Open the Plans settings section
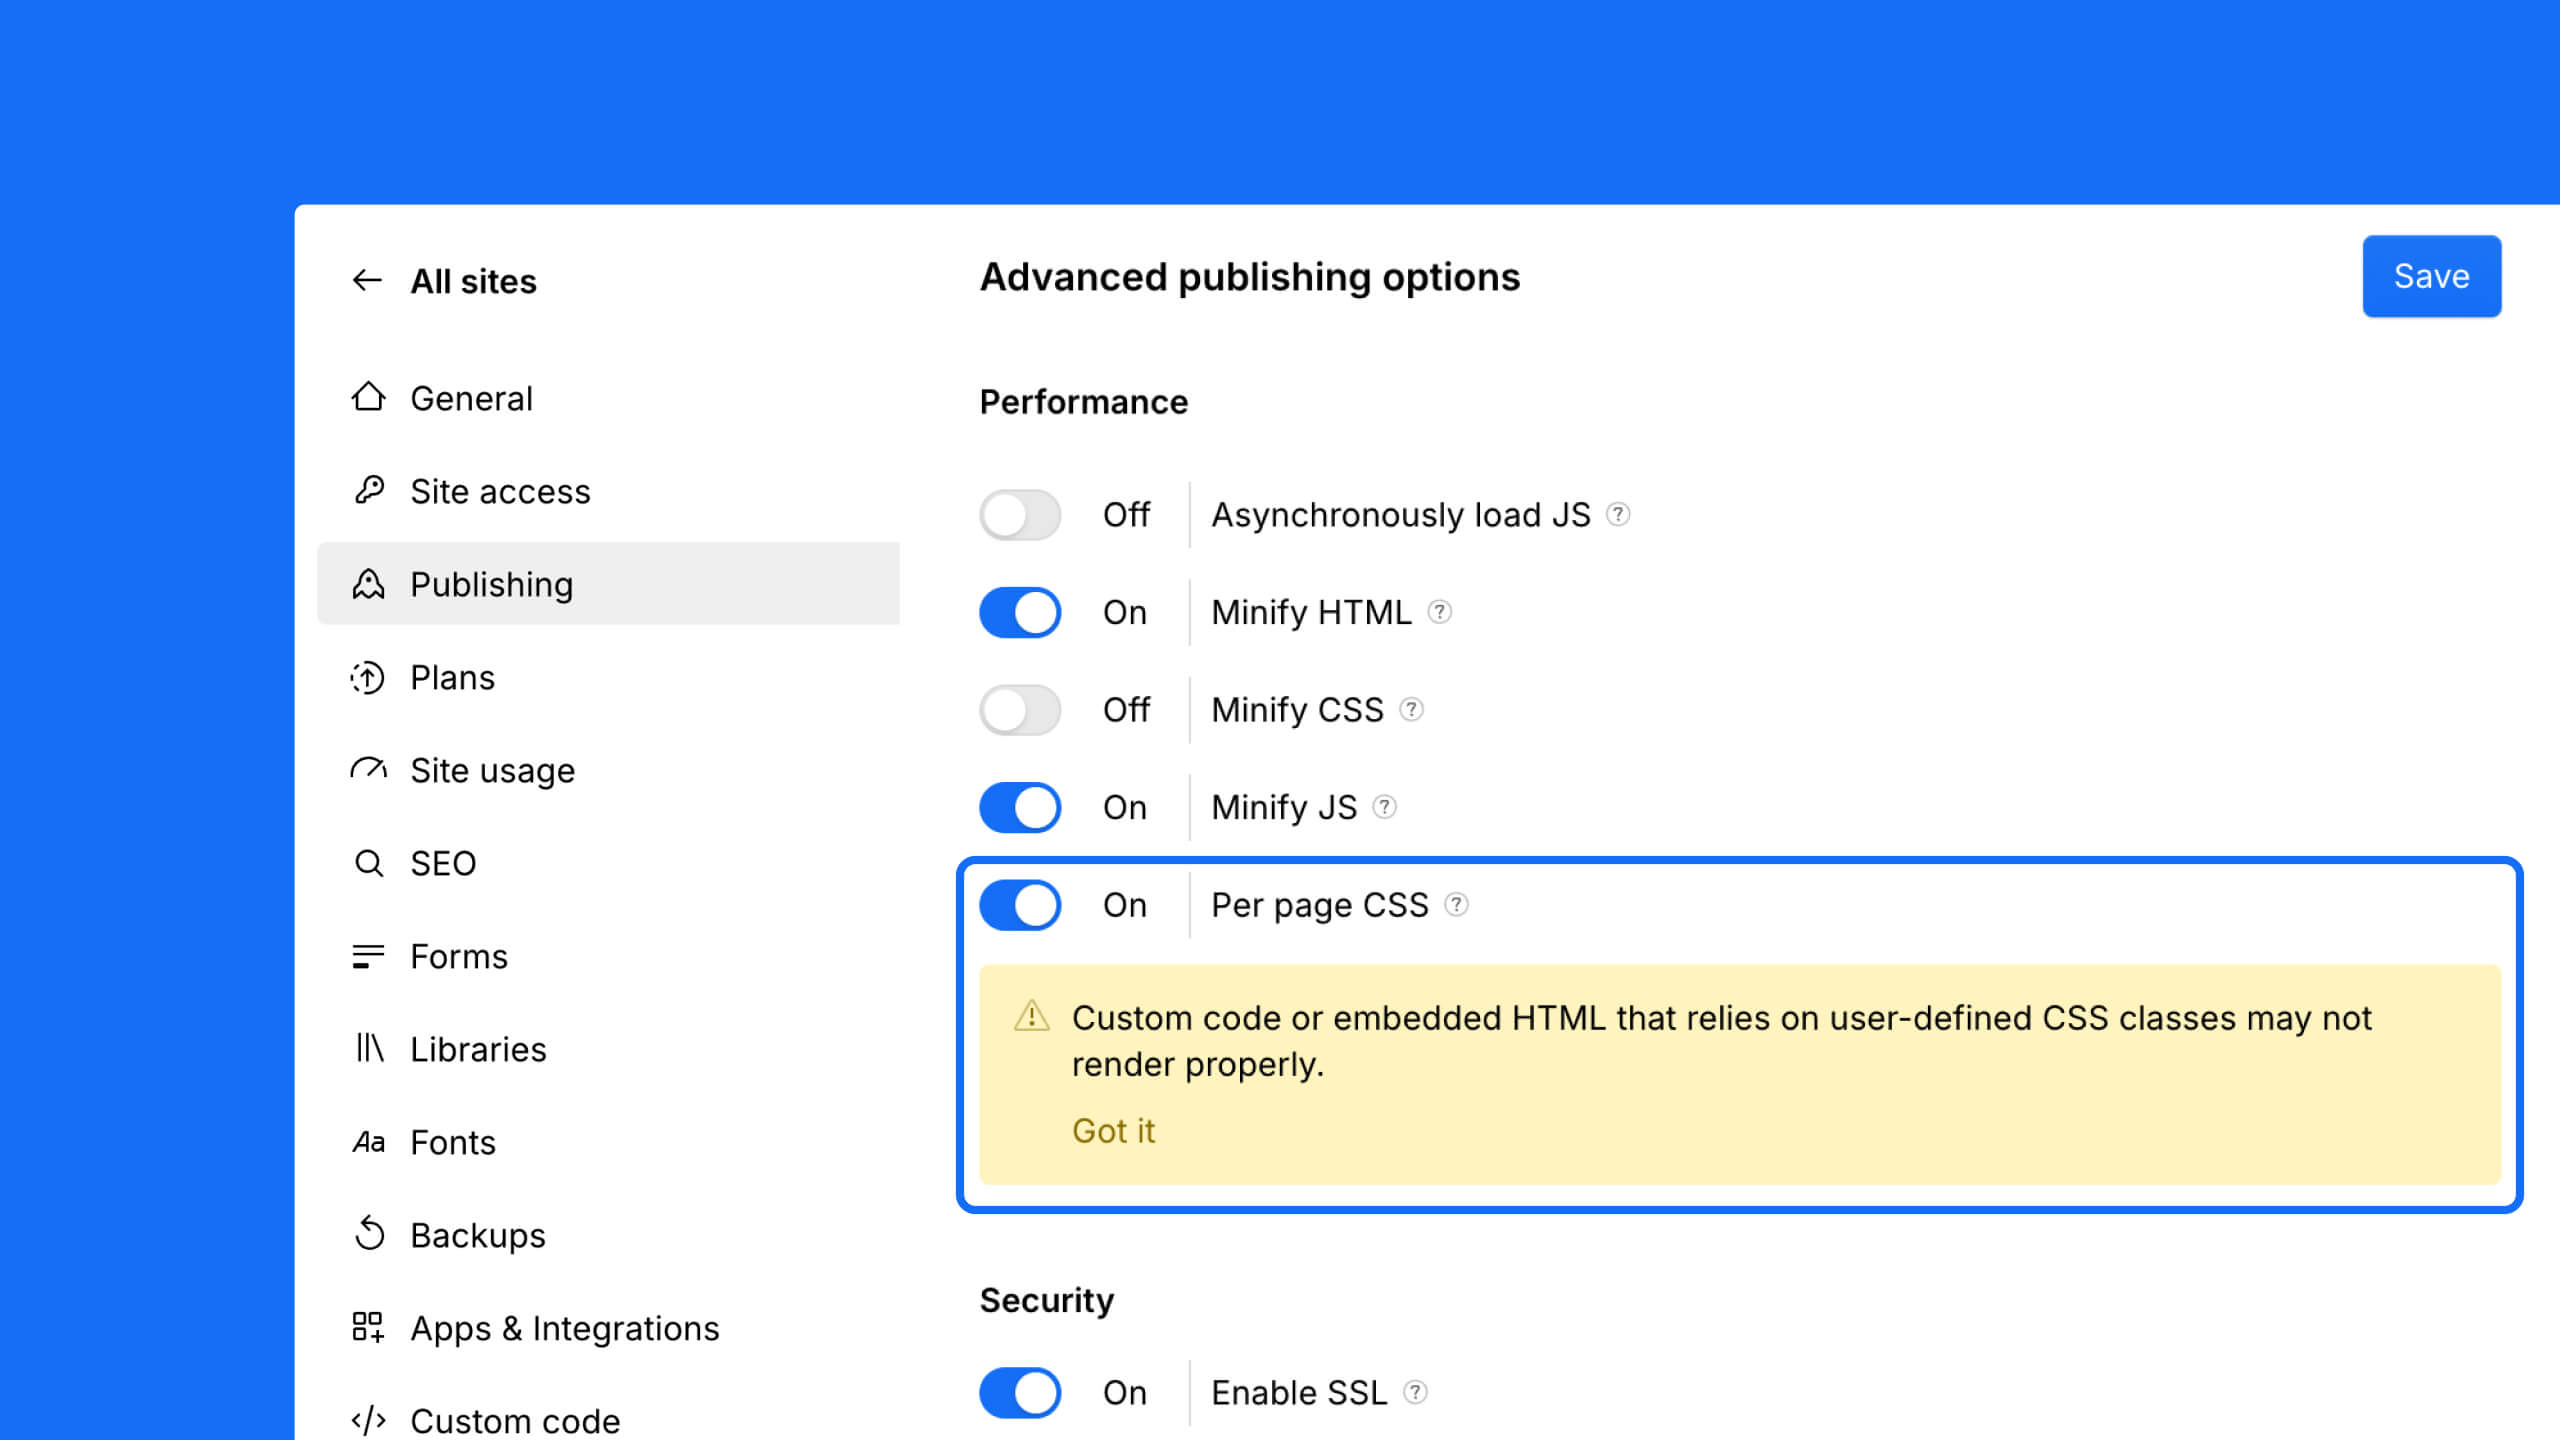 [x=452, y=677]
